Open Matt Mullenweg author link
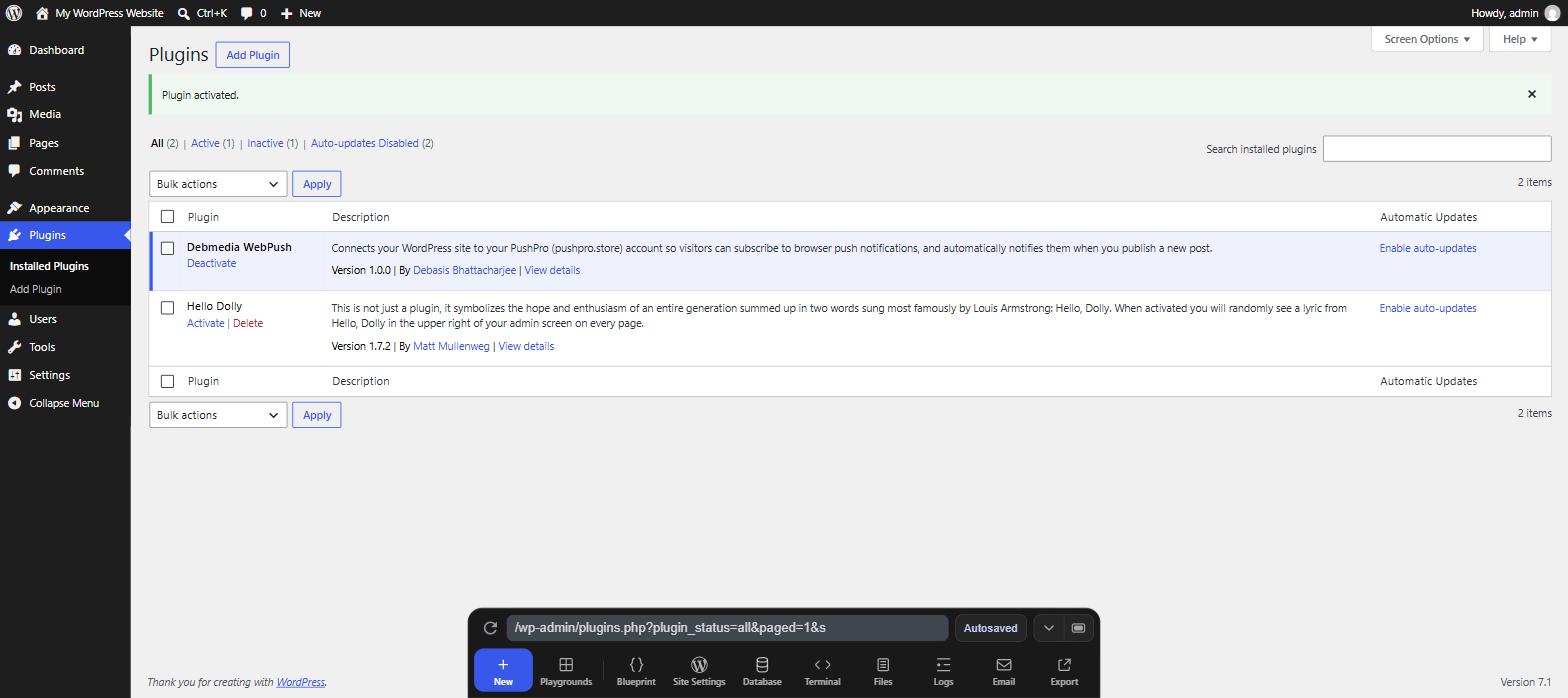Viewport: 1568px width, 698px height. click(451, 346)
